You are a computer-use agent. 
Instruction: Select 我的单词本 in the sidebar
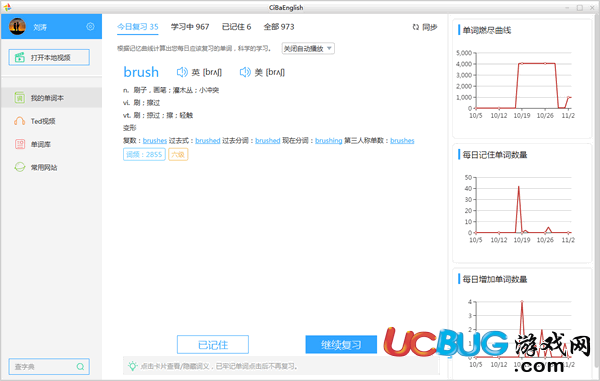(51, 98)
